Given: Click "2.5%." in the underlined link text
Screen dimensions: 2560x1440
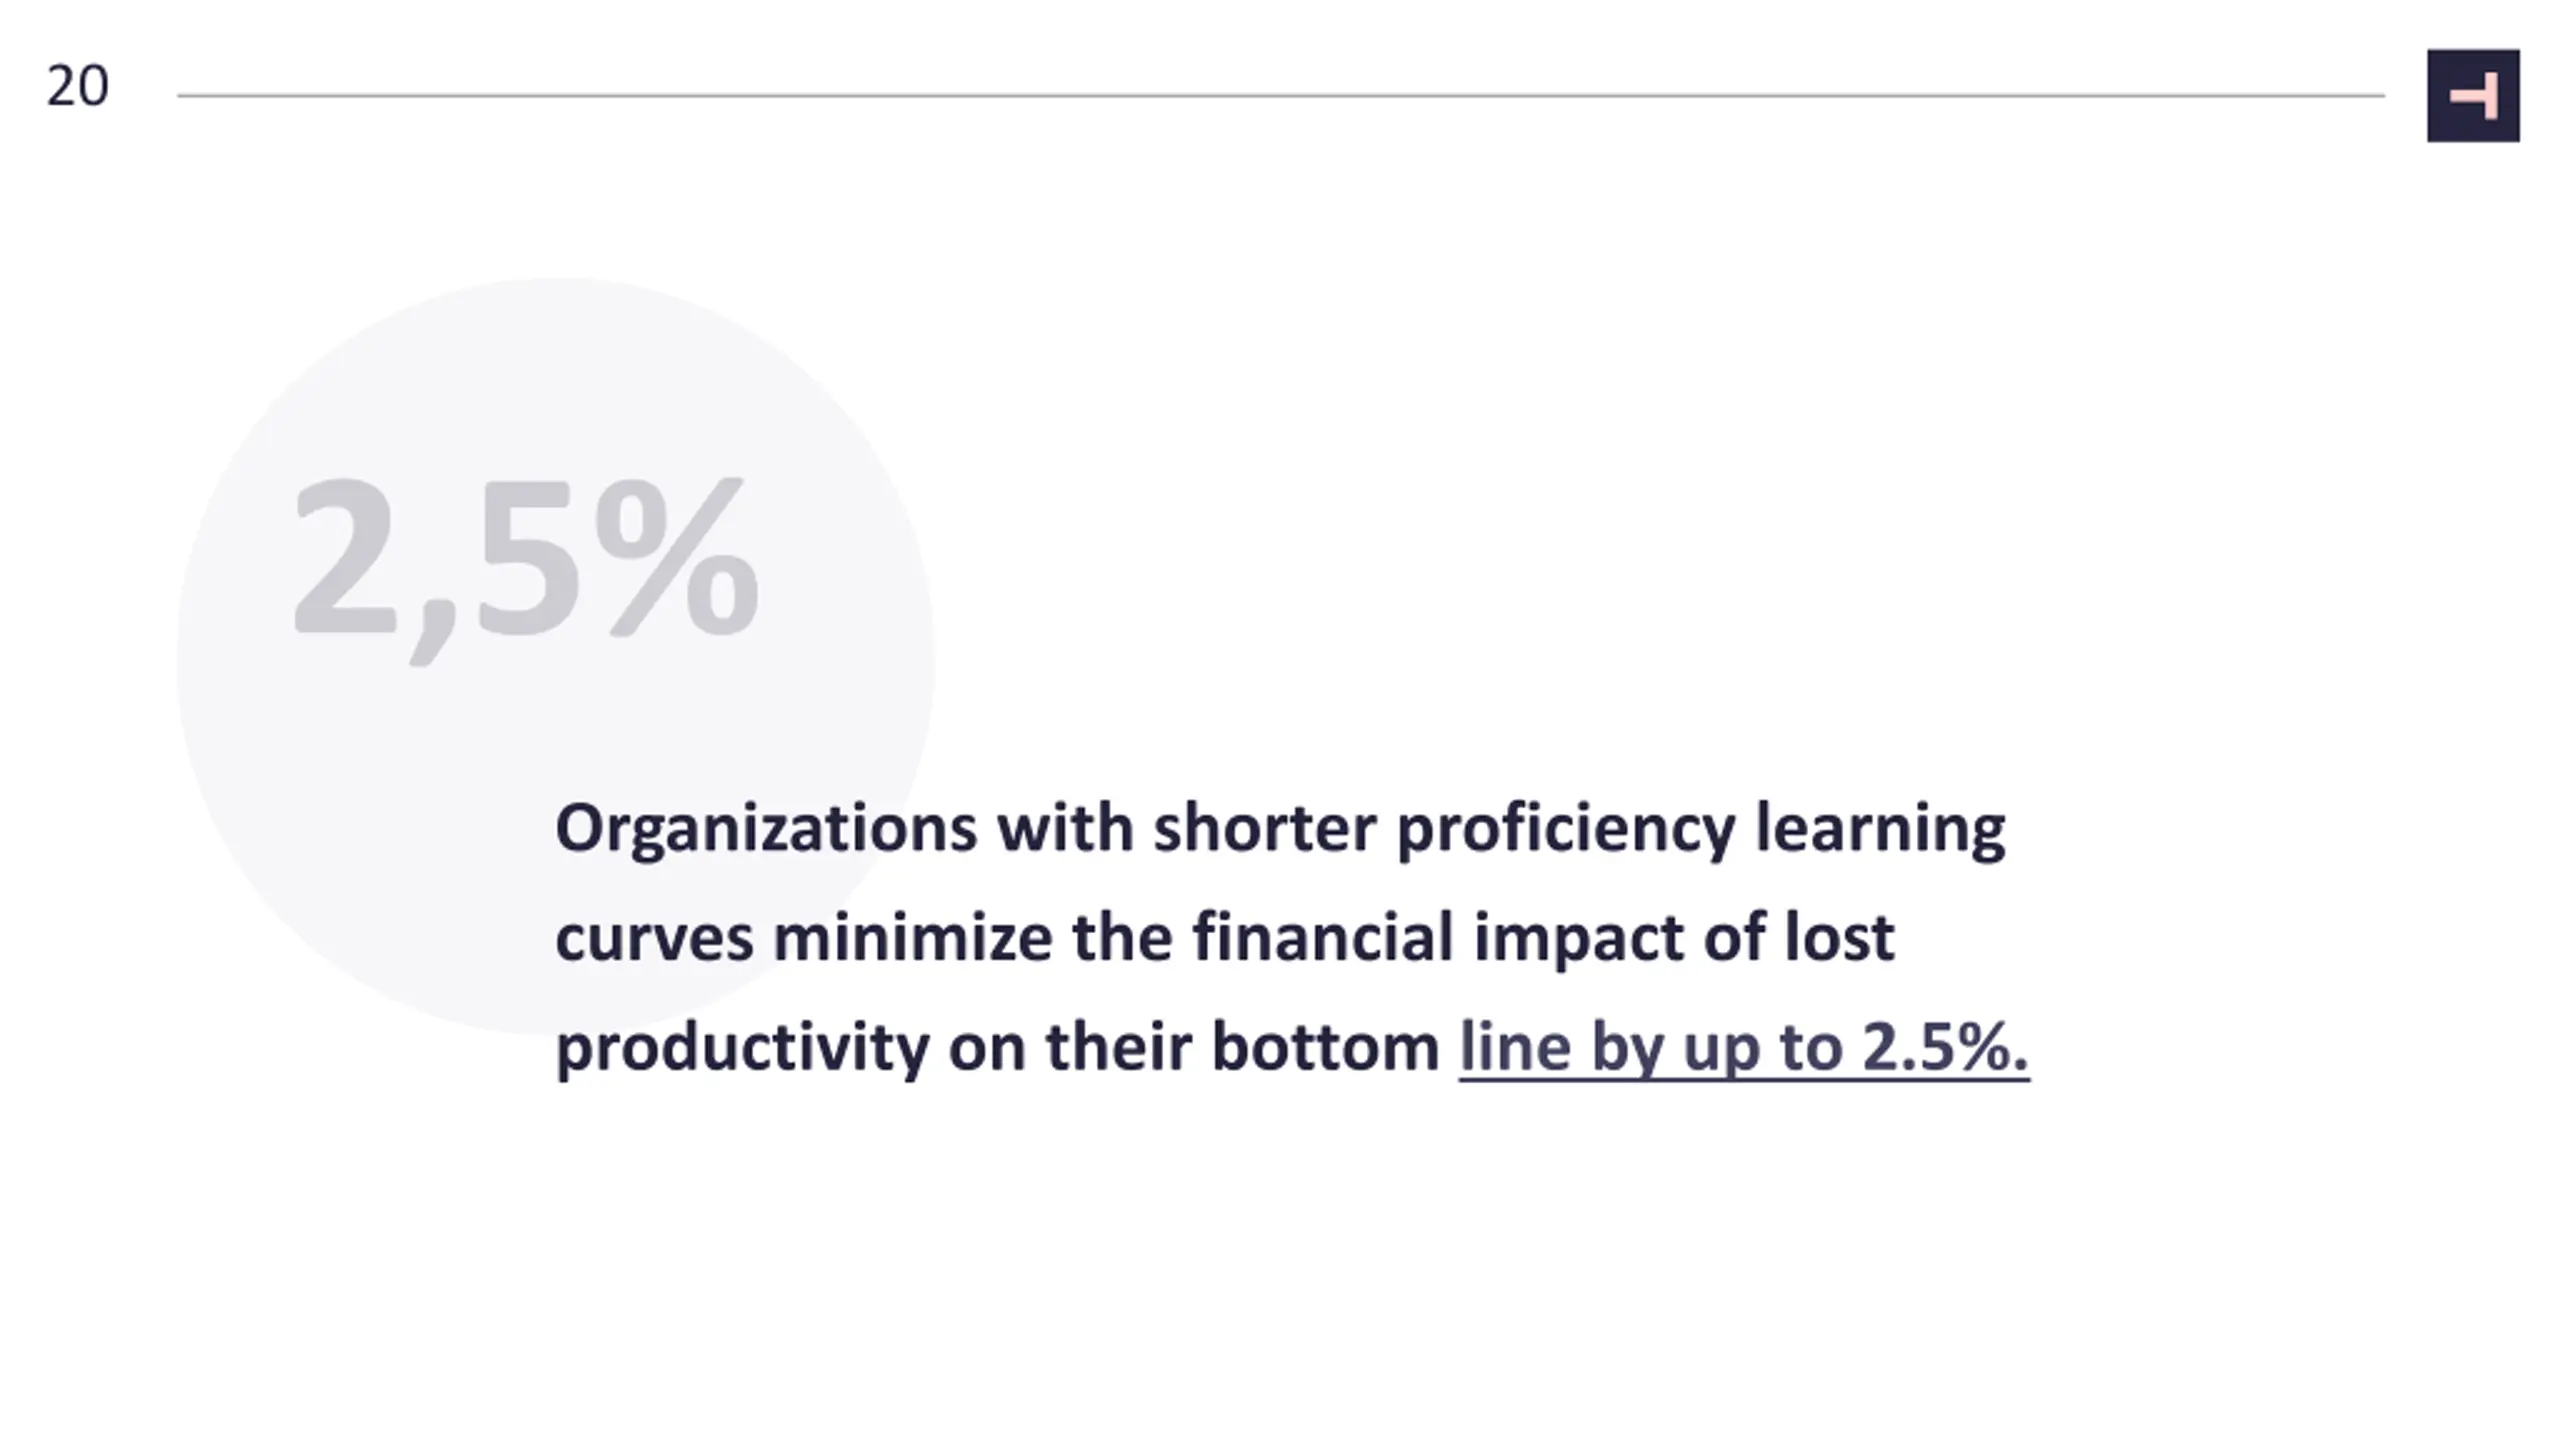Looking at the screenshot, I should (x=1945, y=1046).
